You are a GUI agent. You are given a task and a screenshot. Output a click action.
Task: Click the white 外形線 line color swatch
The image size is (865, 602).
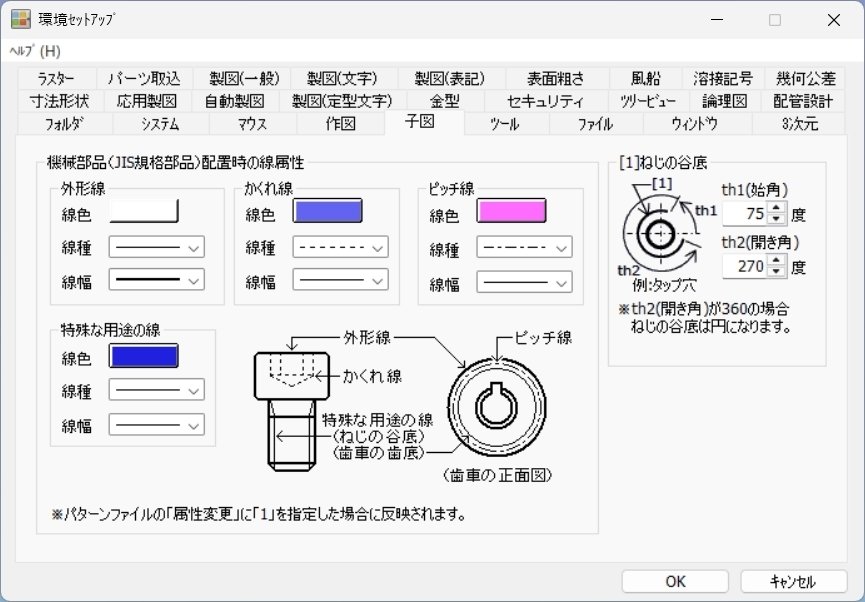pyautogui.click(x=144, y=211)
